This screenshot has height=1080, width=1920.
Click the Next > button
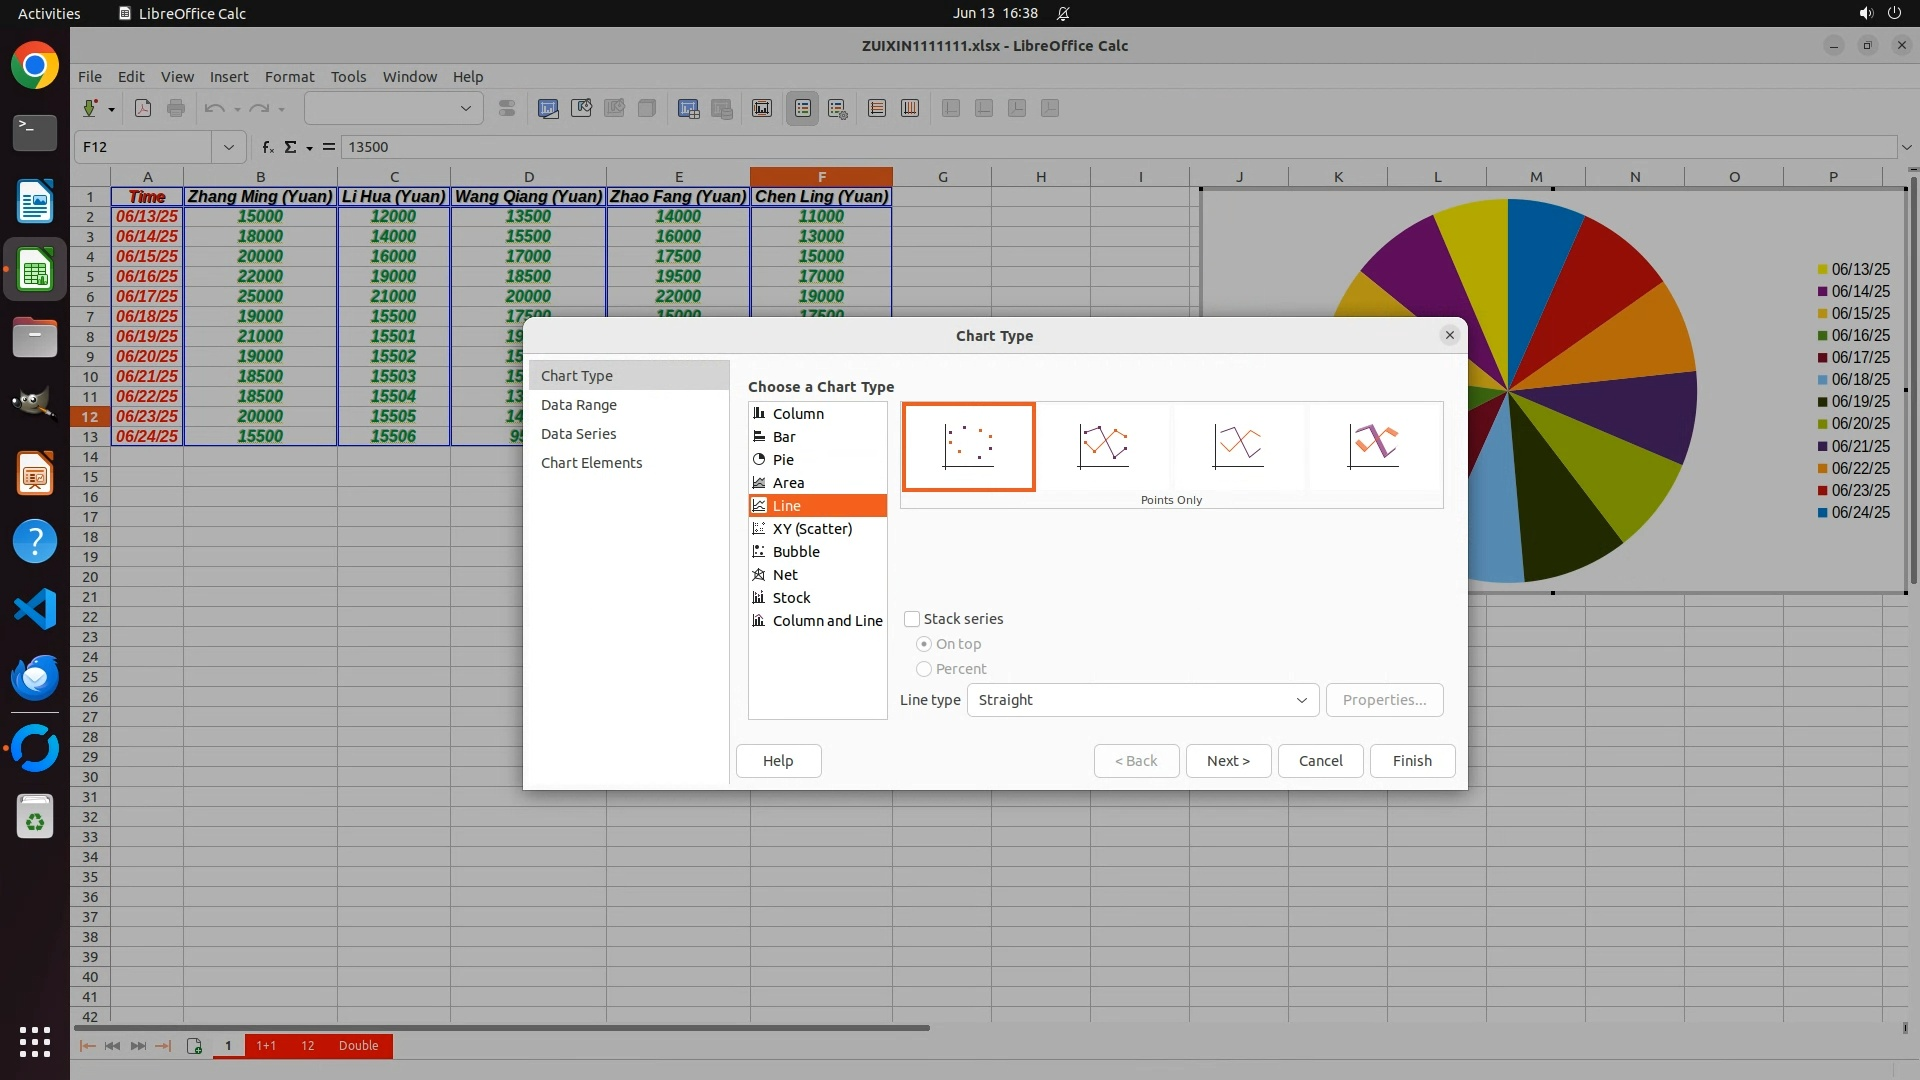1228,761
